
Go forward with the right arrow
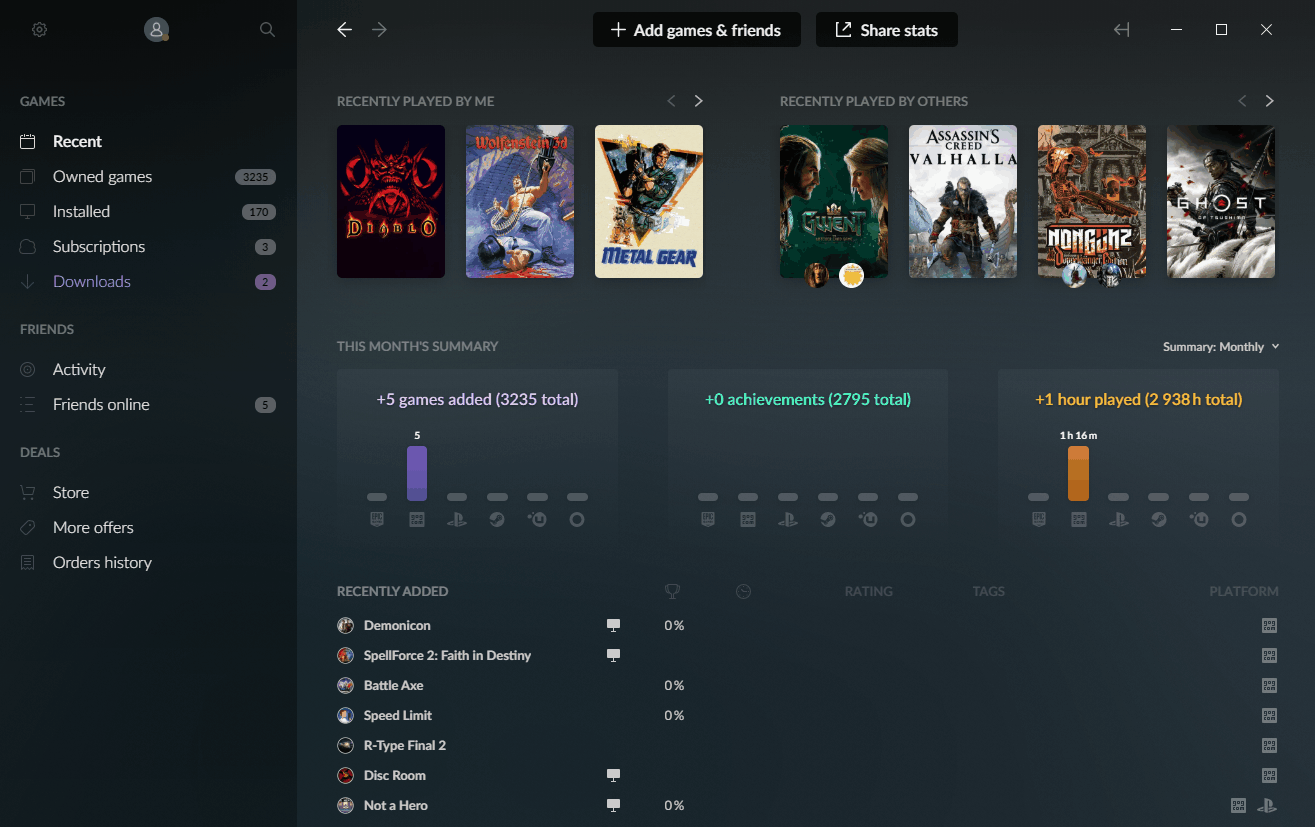(x=379, y=30)
